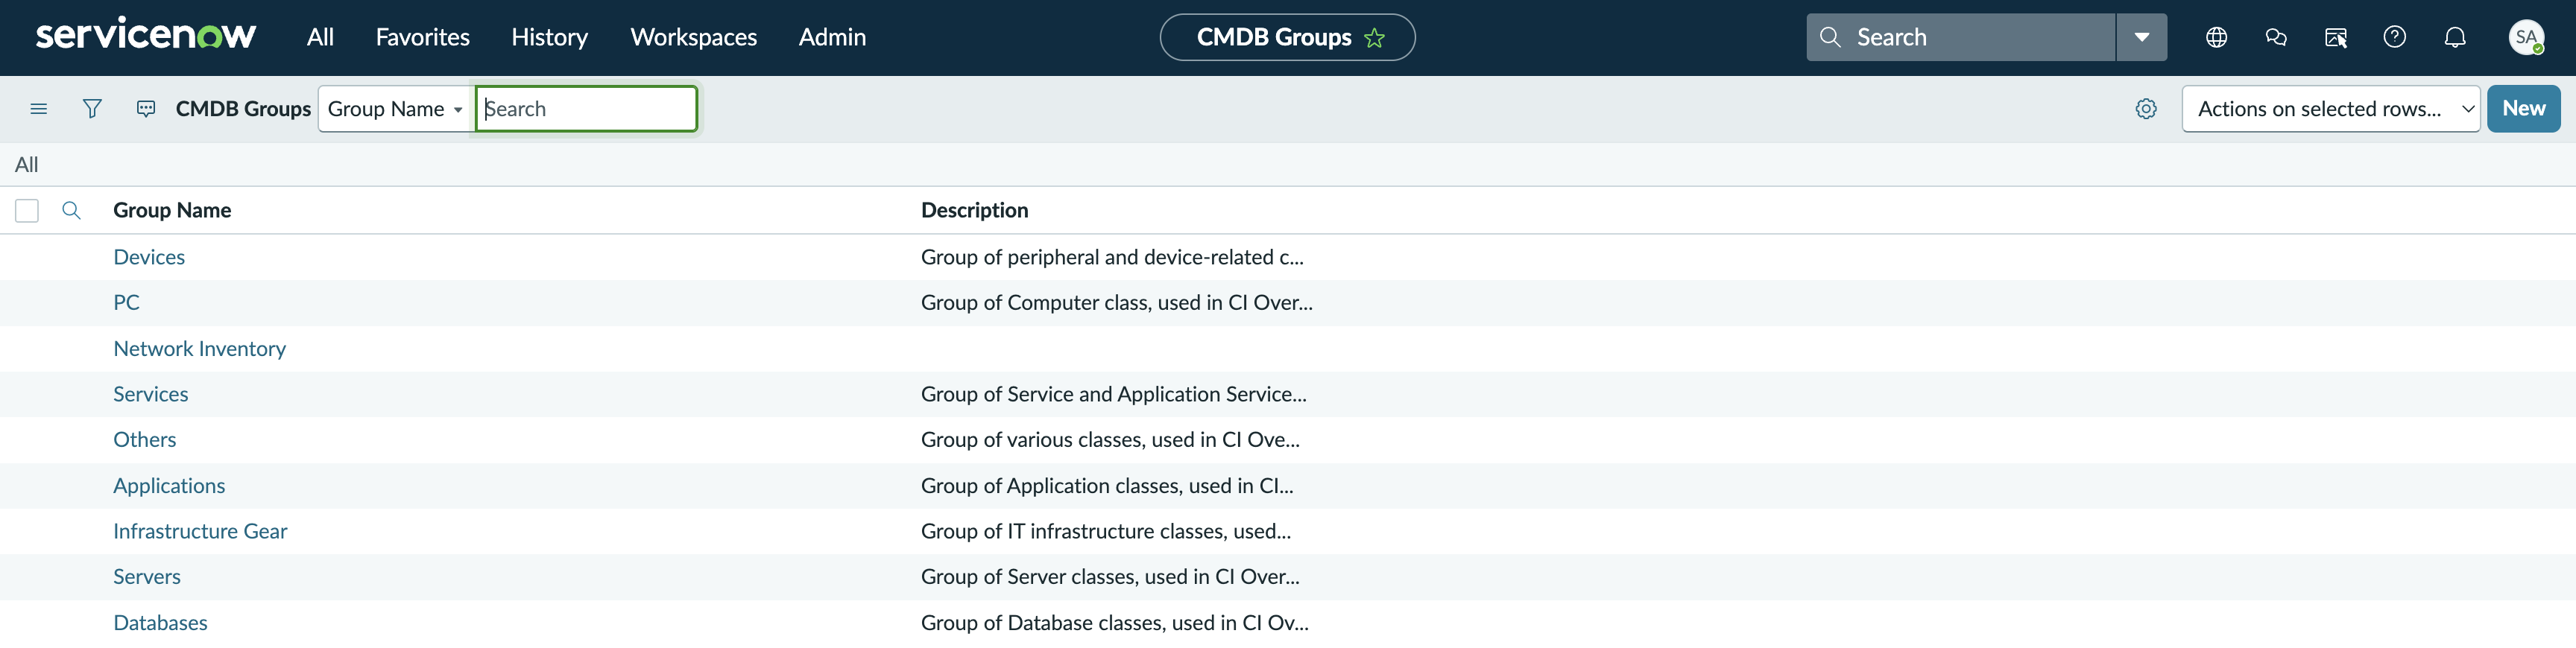Image resolution: width=2576 pixels, height=648 pixels.
Task: Open the list hamburger context menu
Action: (39, 109)
